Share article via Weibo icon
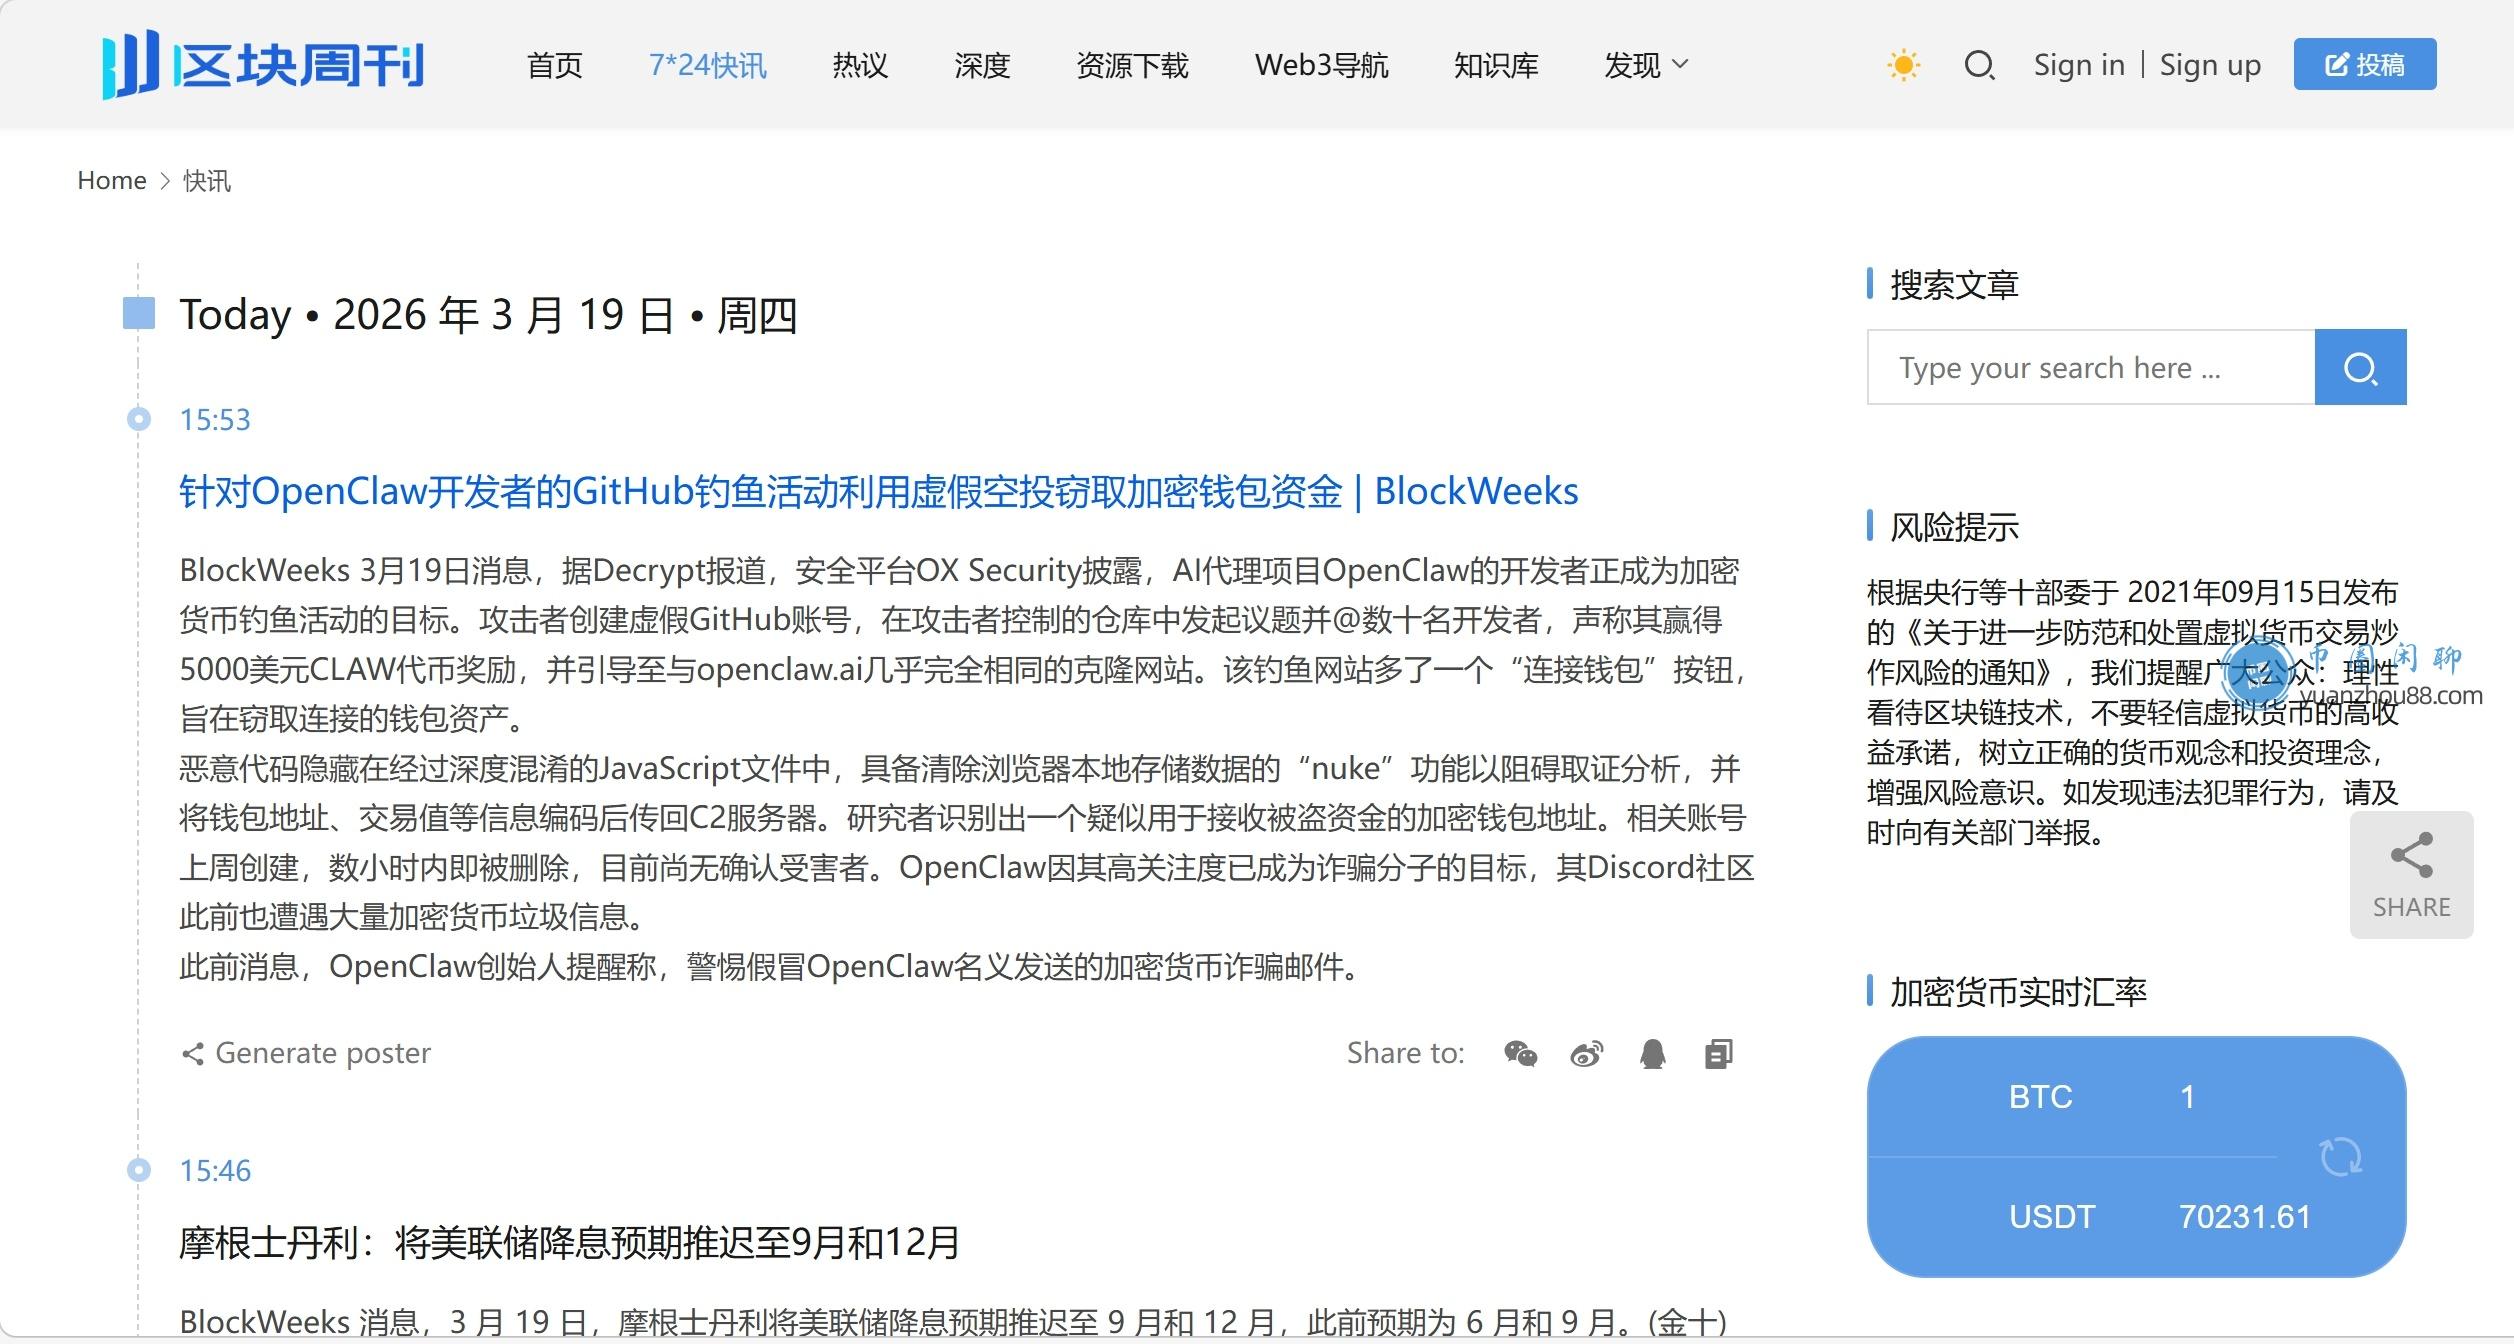 [1586, 1054]
